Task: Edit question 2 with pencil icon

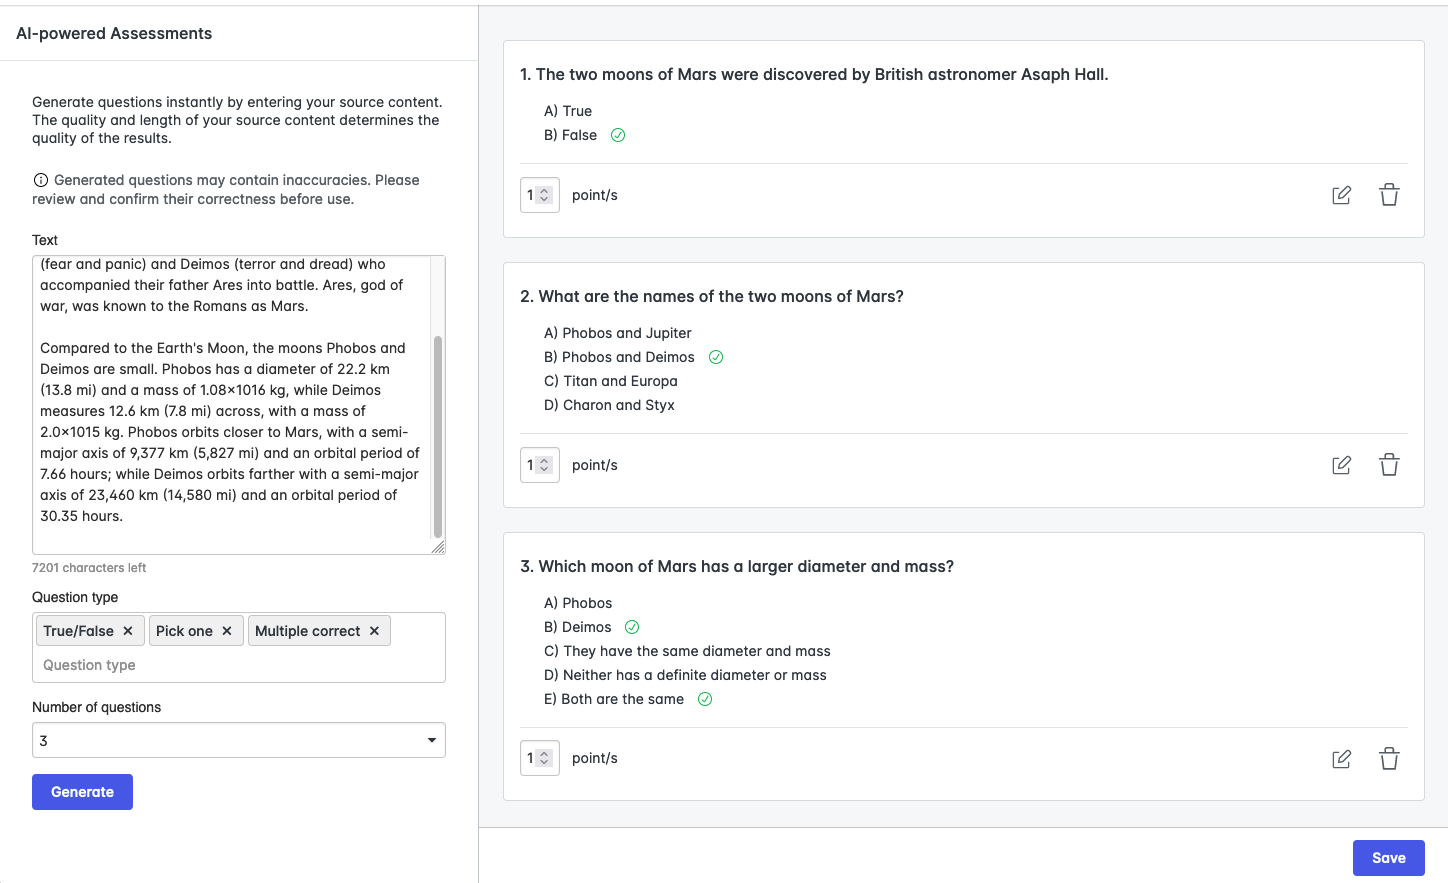Action: (1341, 465)
